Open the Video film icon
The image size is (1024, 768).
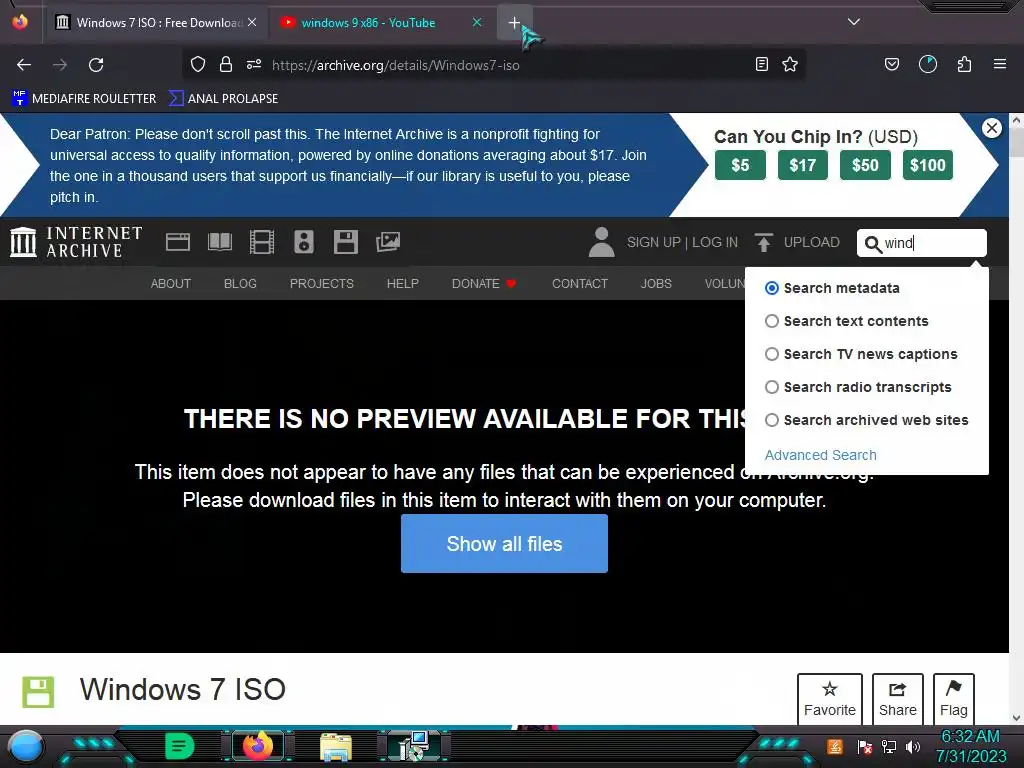[262, 242]
